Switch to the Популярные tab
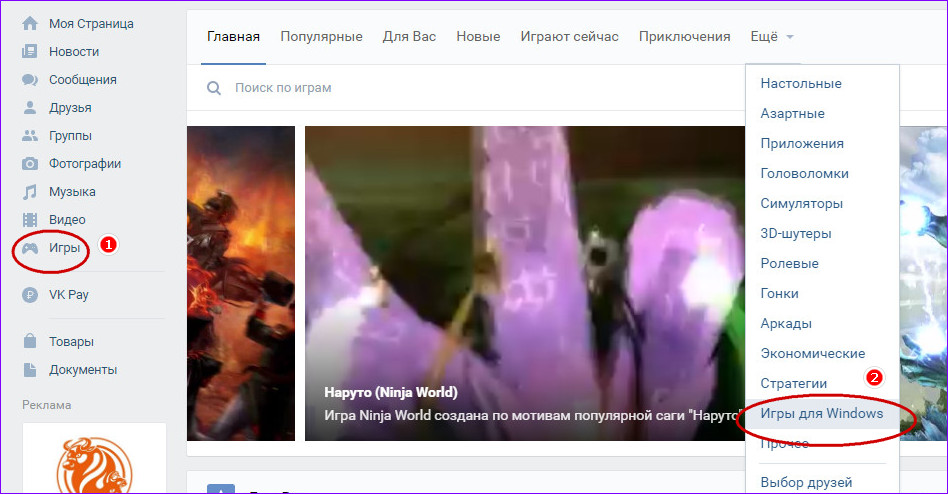The width and height of the screenshot is (948, 494). pyautogui.click(x=322, y=37)
